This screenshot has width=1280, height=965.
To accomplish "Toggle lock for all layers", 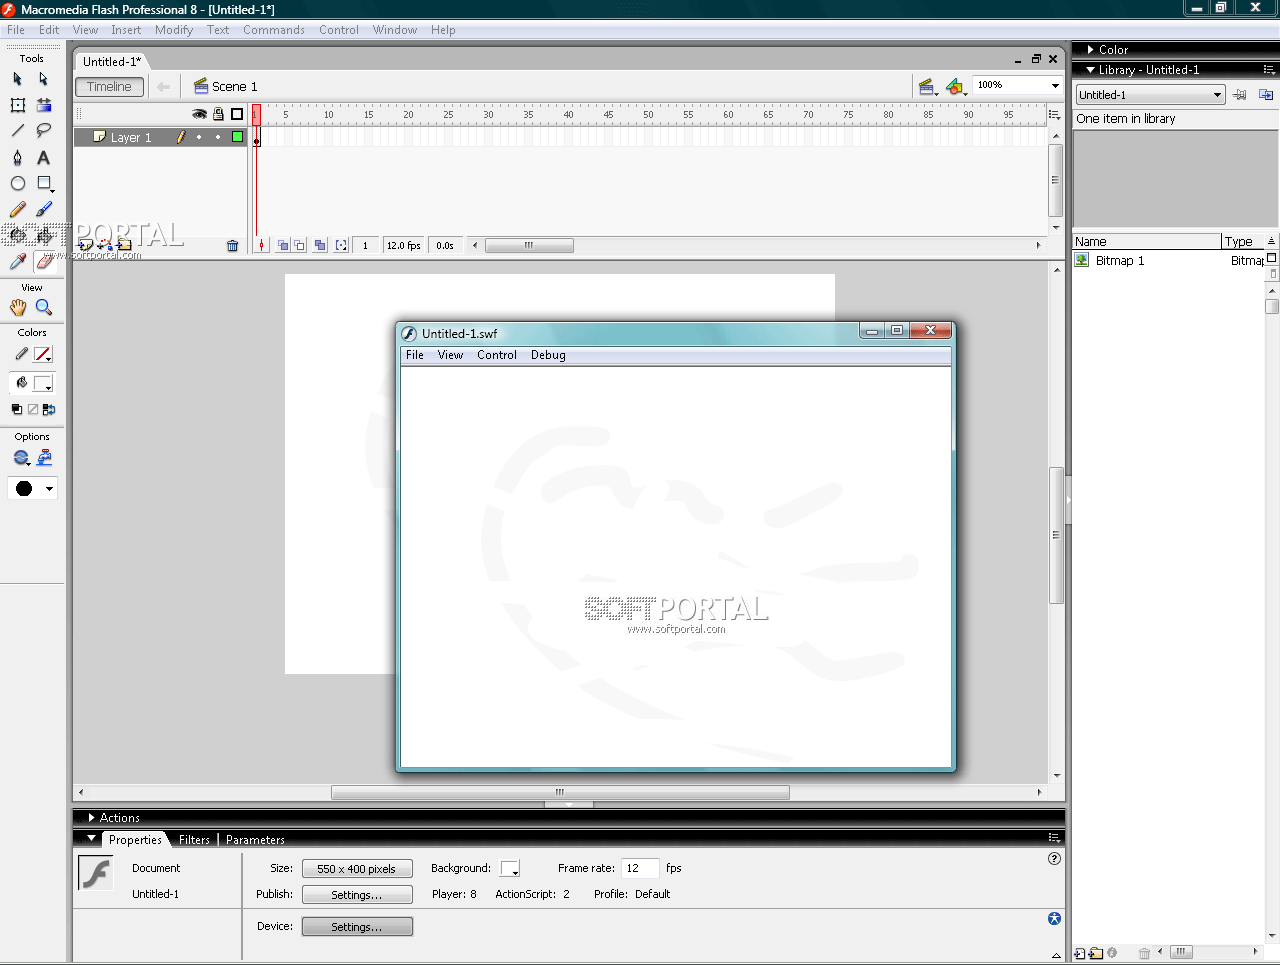I will 218,114.
